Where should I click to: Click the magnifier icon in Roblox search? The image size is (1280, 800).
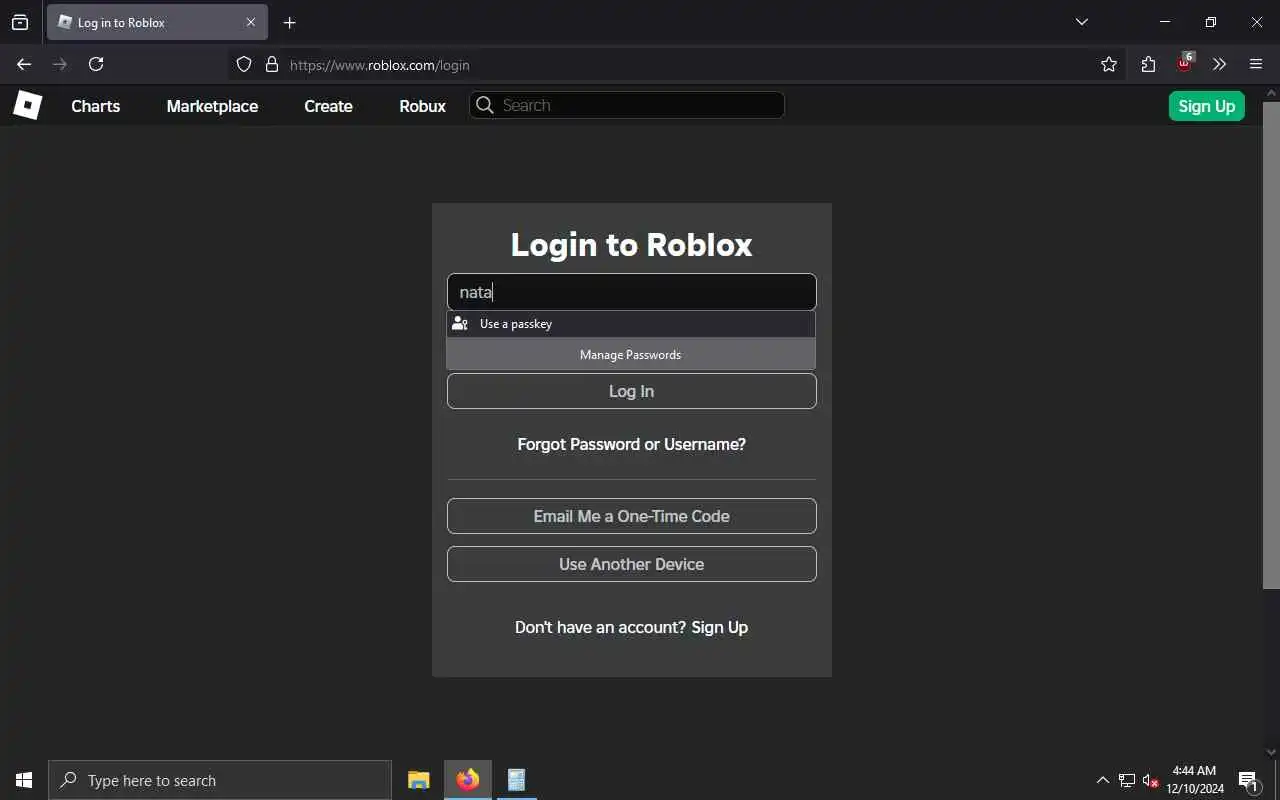click(485, 105)
